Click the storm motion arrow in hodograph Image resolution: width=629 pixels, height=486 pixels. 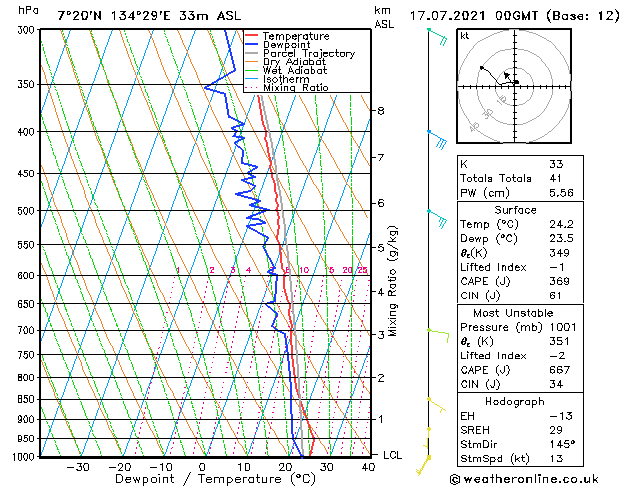pos(507,76)
